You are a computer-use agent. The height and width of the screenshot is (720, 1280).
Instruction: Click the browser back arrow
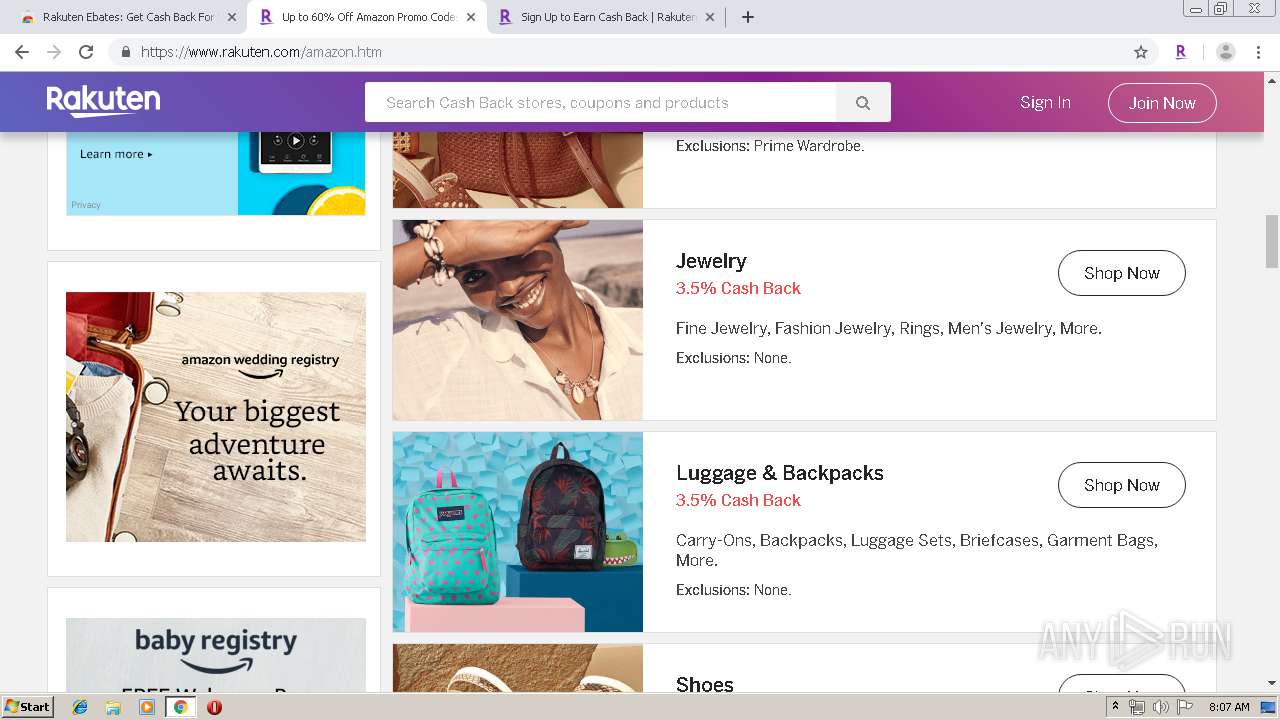point(22,52)
